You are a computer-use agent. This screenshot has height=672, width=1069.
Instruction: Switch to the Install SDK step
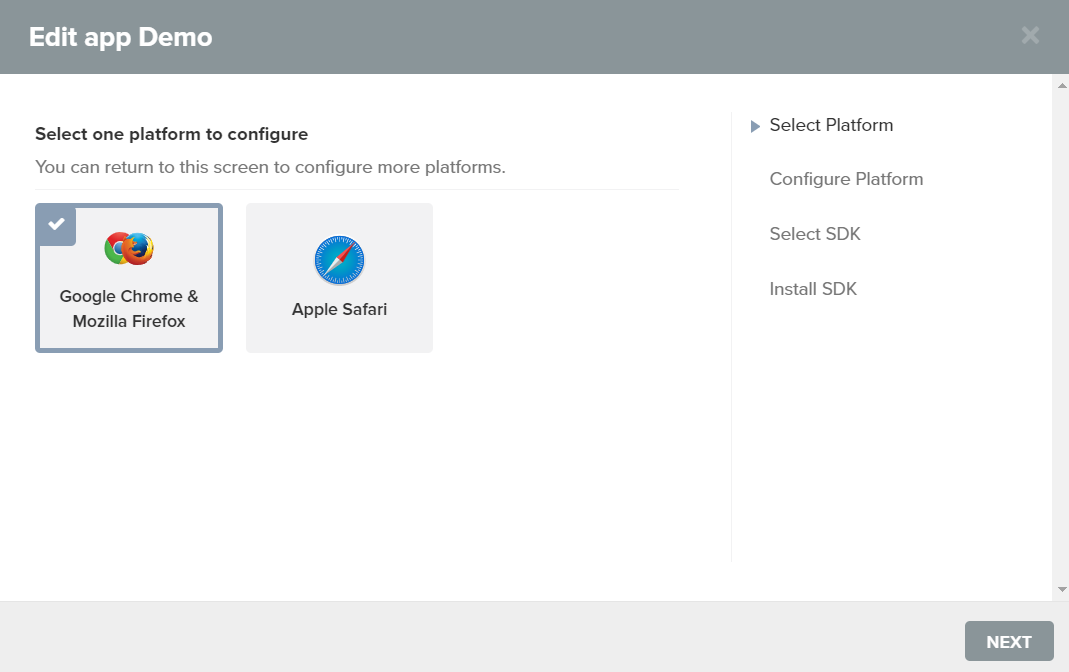[813, 289]
